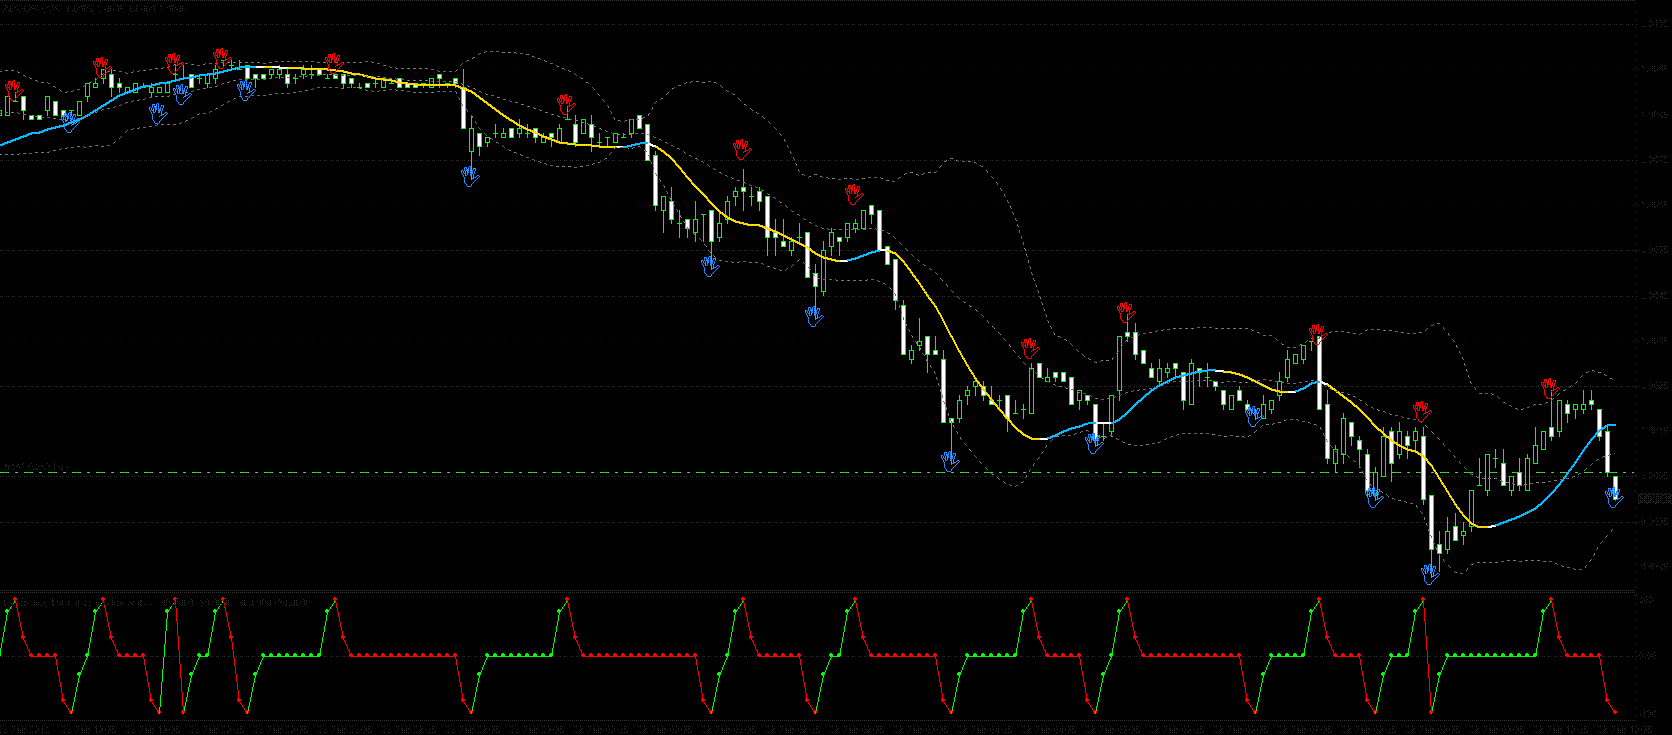This screenshot has height=735, width=1672.
Task: Select the second blue hand from the left
Action: click(158, 113)
